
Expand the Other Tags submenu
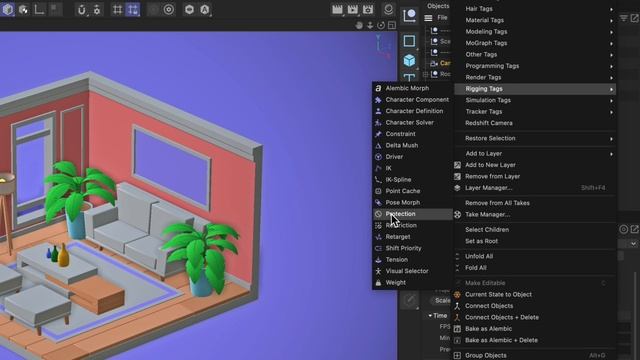tap(535, 54)
